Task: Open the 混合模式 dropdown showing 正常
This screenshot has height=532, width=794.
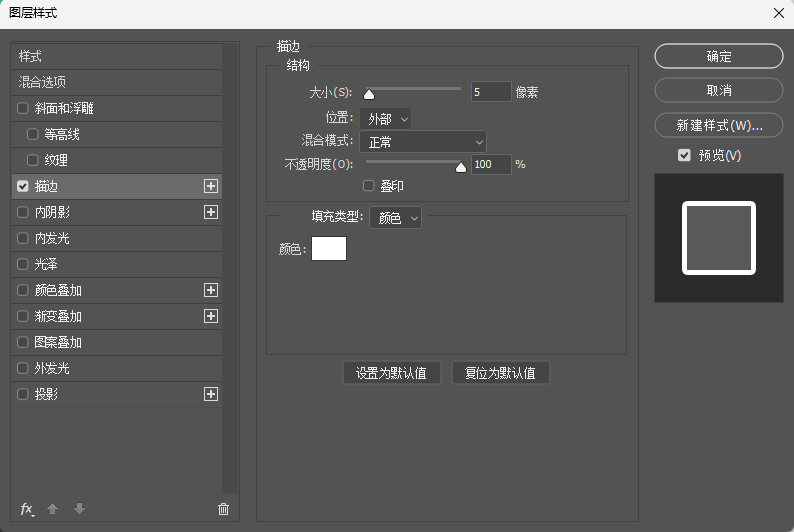Action: click(423, 142)
